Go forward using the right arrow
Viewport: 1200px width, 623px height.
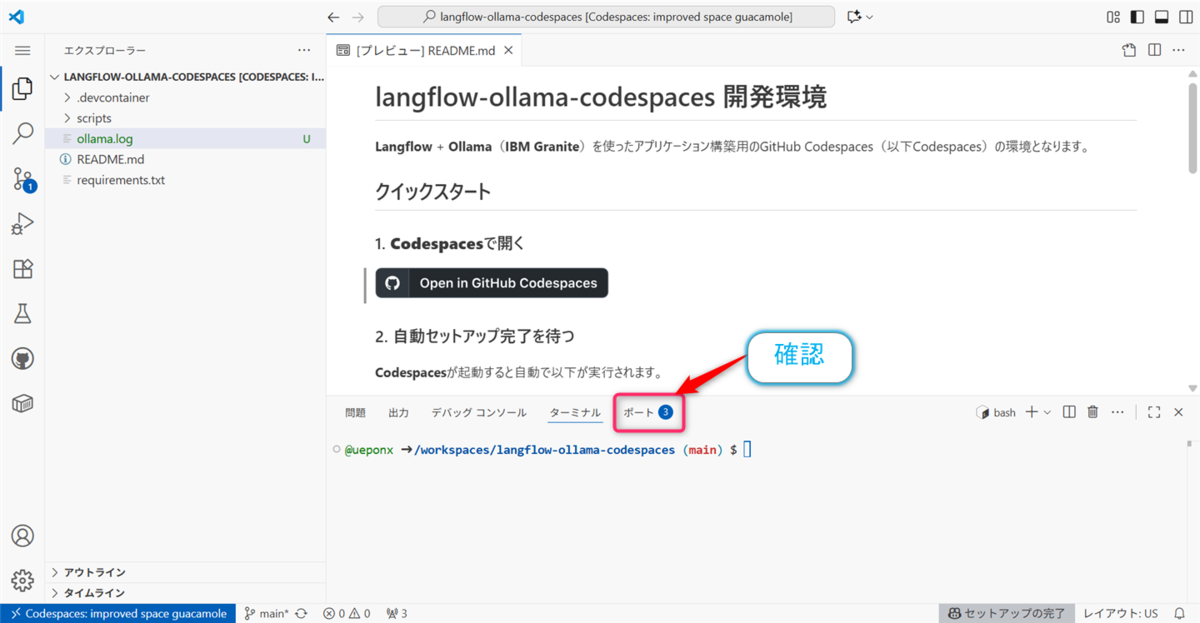359,17
